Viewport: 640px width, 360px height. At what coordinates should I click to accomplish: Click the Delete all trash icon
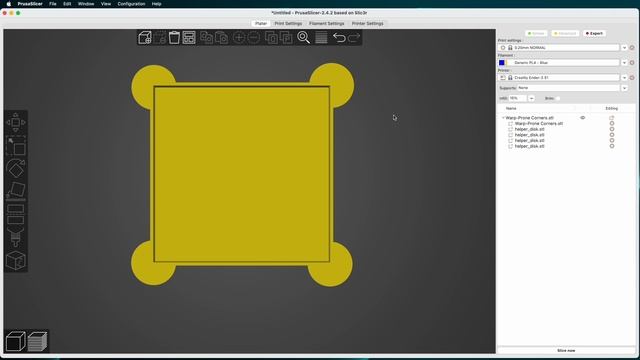(174, 38)
